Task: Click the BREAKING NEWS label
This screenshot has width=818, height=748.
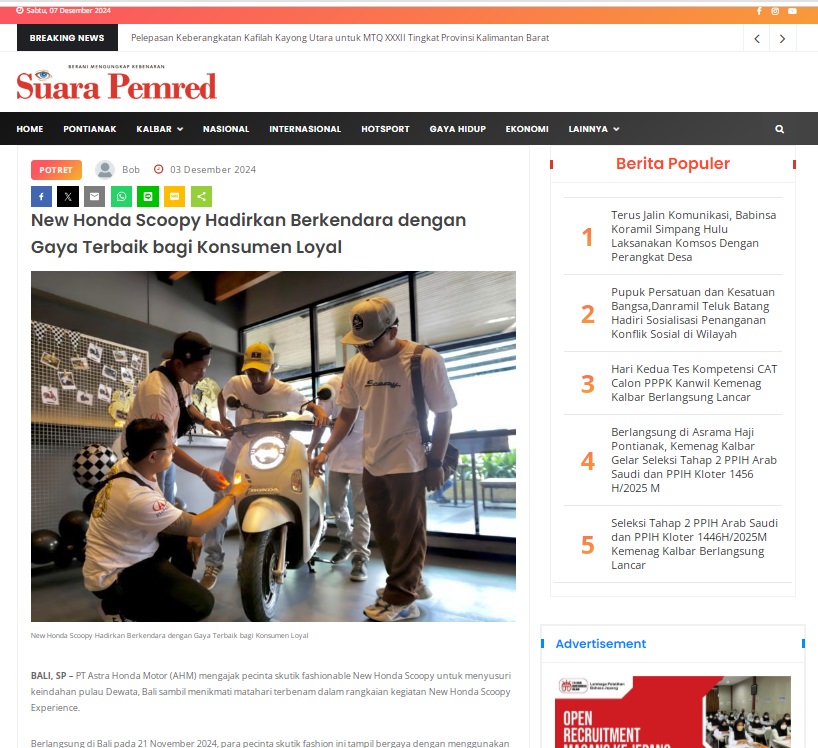Action: [67, 38]
